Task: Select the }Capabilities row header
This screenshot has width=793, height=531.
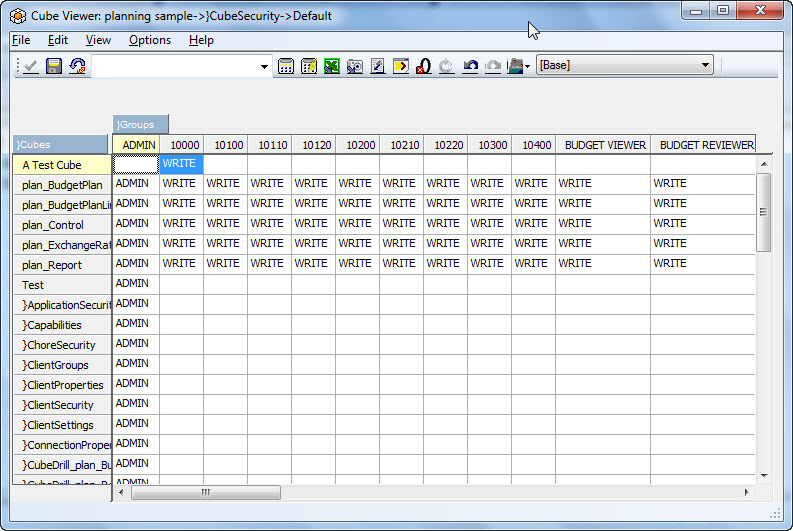Action: click(62, 325)
